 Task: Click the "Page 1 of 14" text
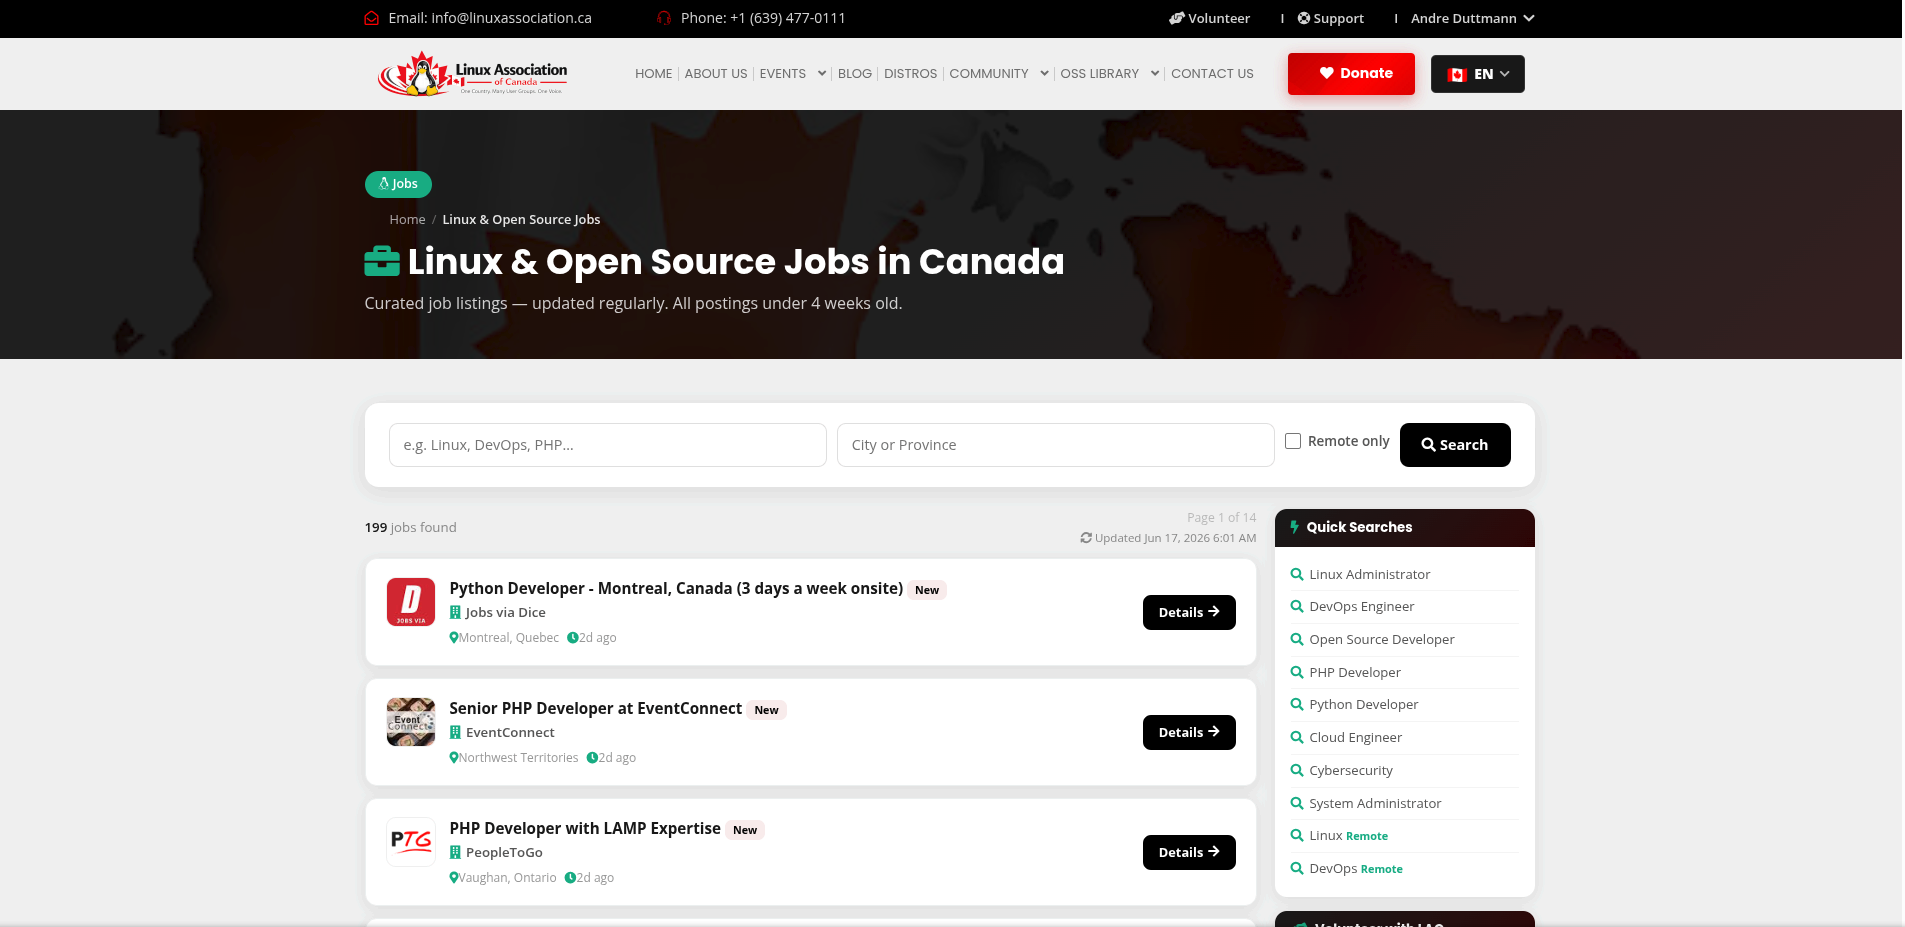1222,517
